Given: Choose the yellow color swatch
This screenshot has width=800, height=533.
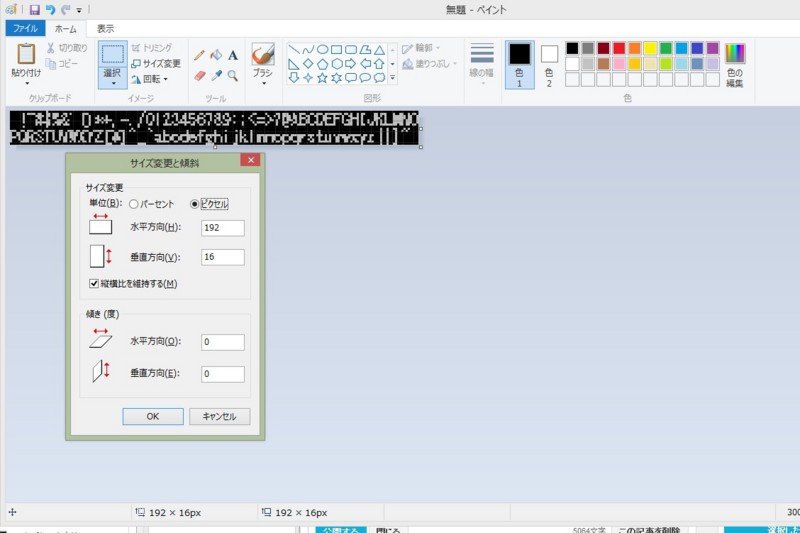Looking at the screenshot, I should pyautogui.click(x=650, y=48).
